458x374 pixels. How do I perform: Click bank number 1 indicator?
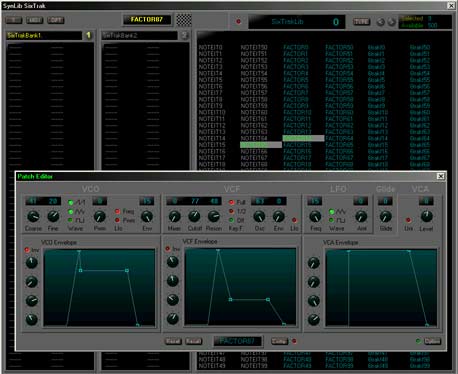click(88, 35)
